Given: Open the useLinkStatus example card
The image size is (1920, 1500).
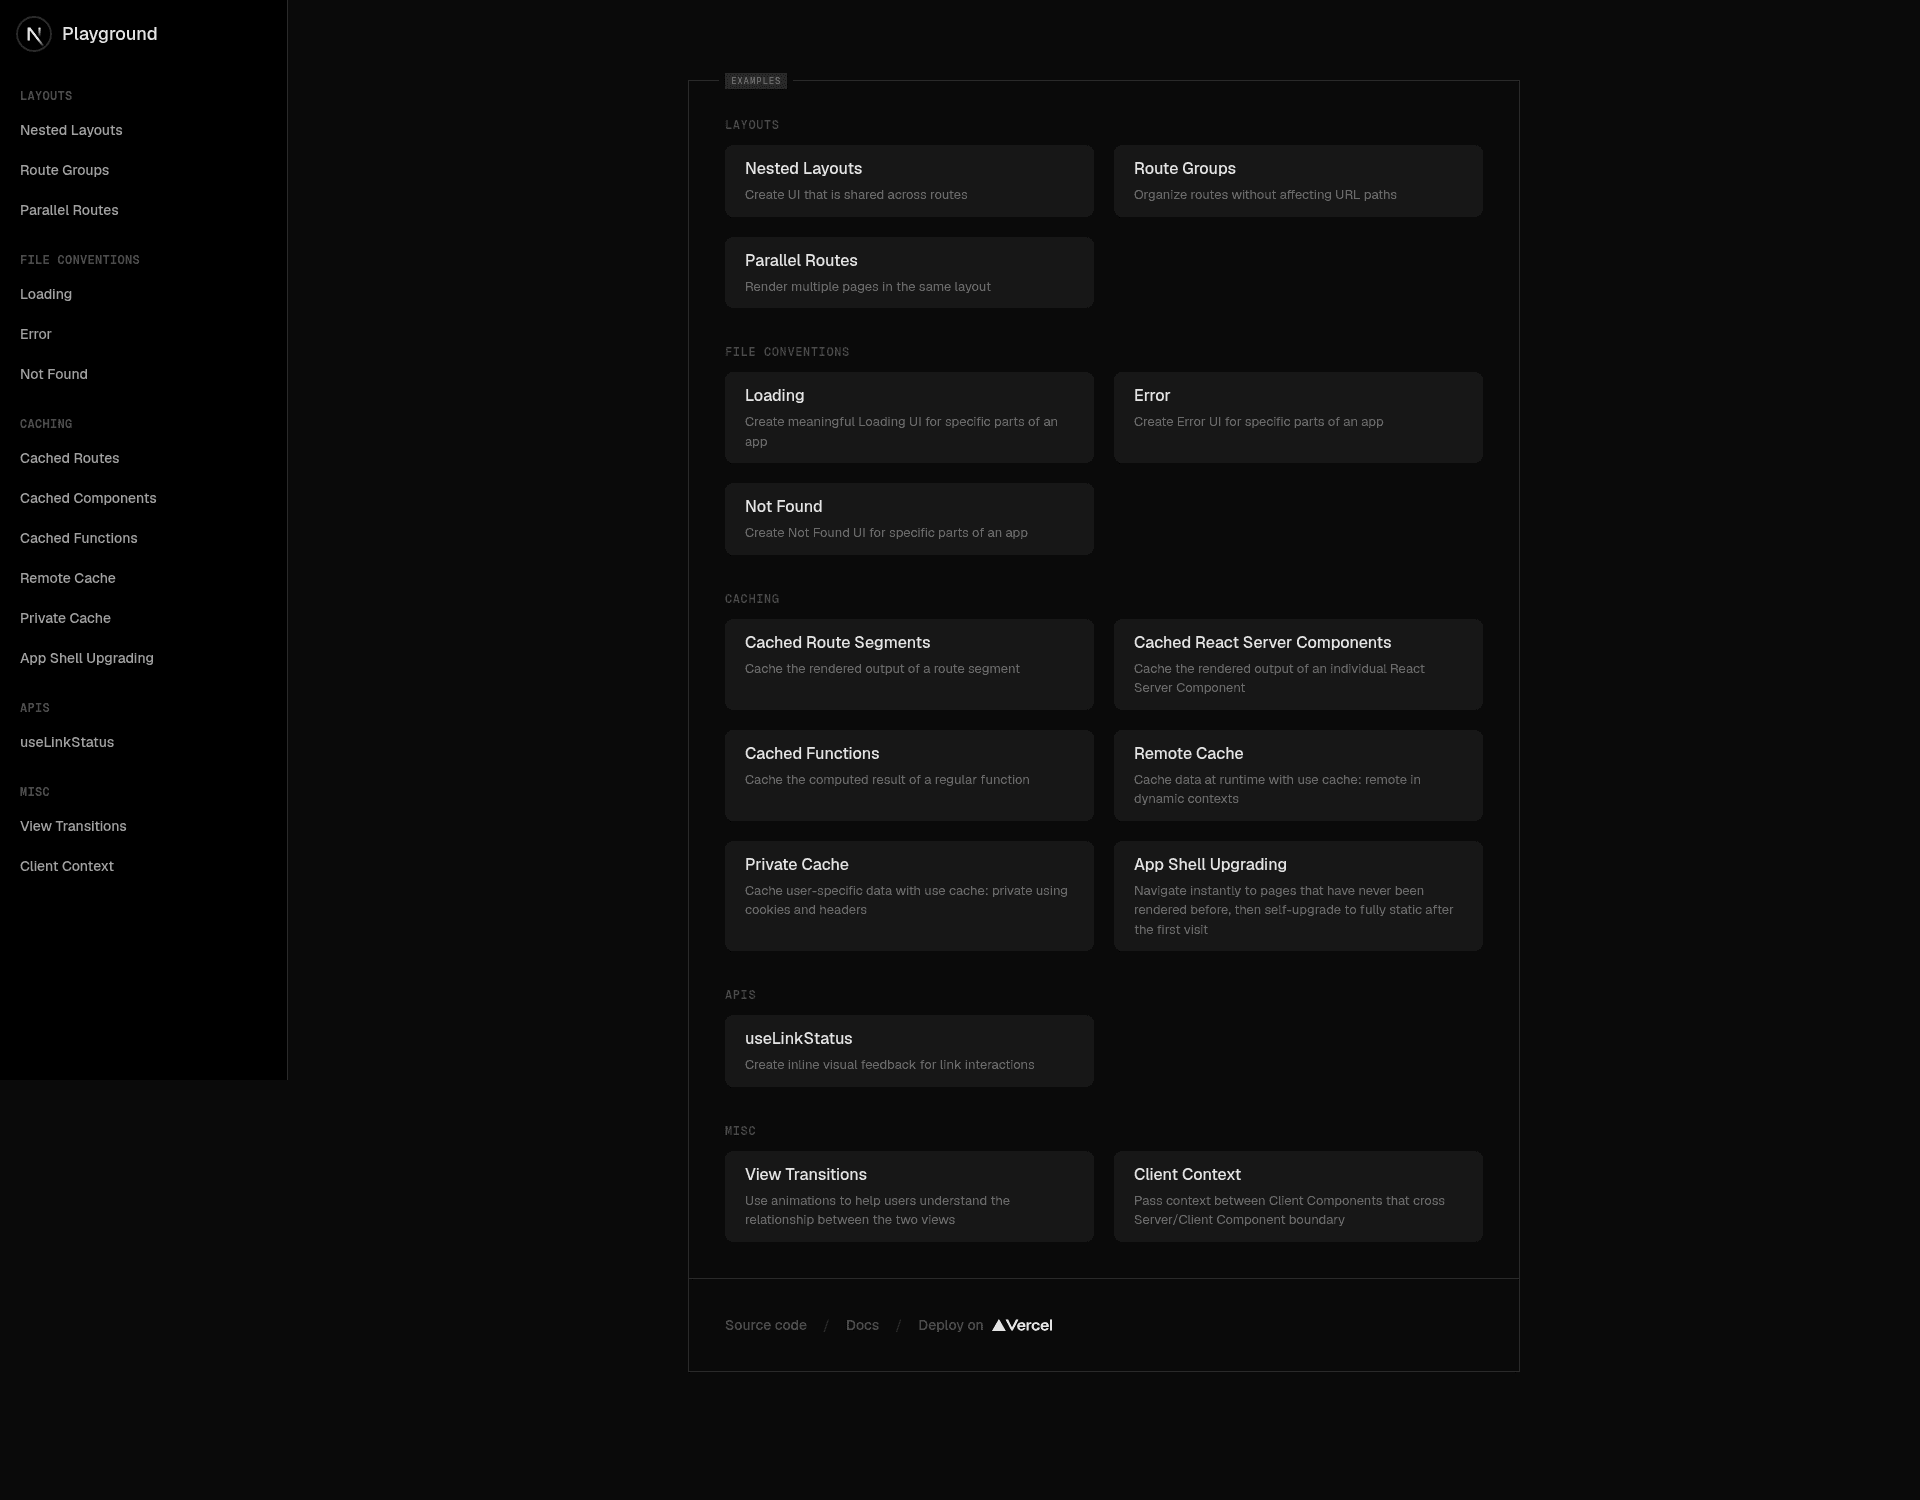Looking at the screenshot, I should coord(909,1051).
